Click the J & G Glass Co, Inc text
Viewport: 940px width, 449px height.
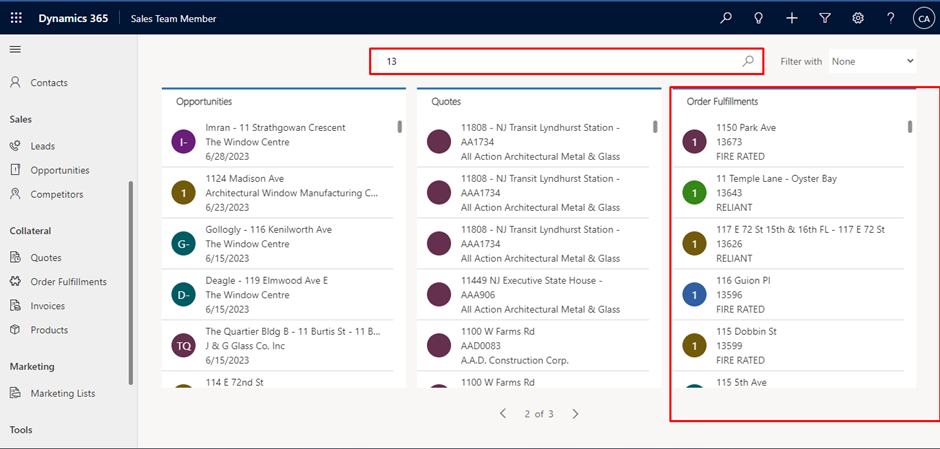point(245,346)
